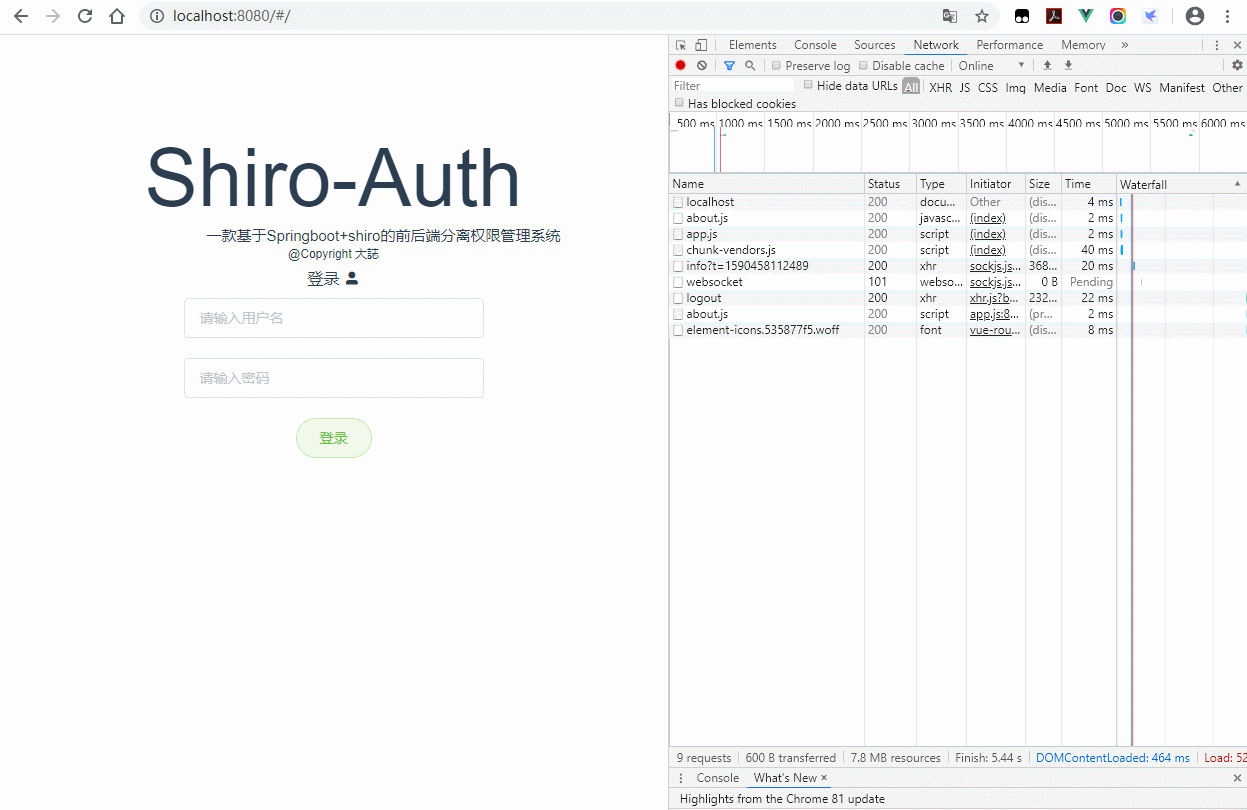View site information icon in address bar
1247x810 pixels.
[x=156, y=16]
